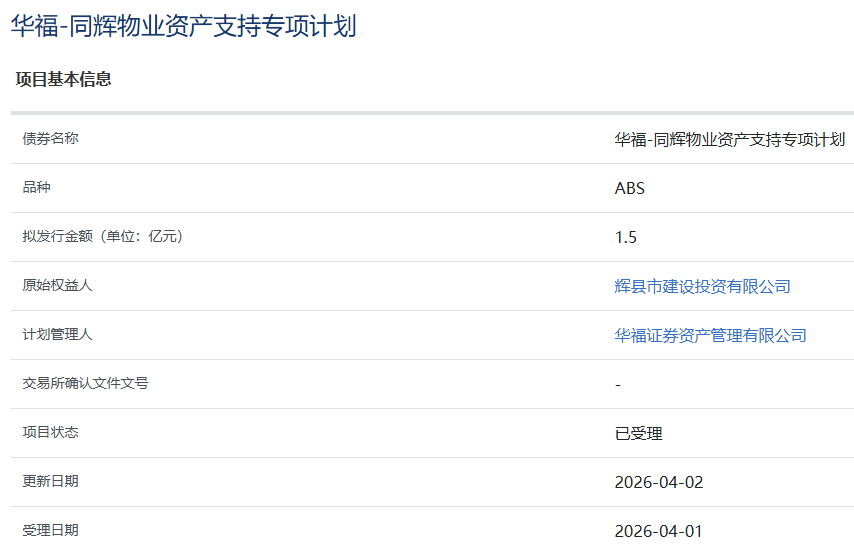Screen dimensions: 854x551
Task: Select the 更新日期 label
Action: [x=51, y=481]
